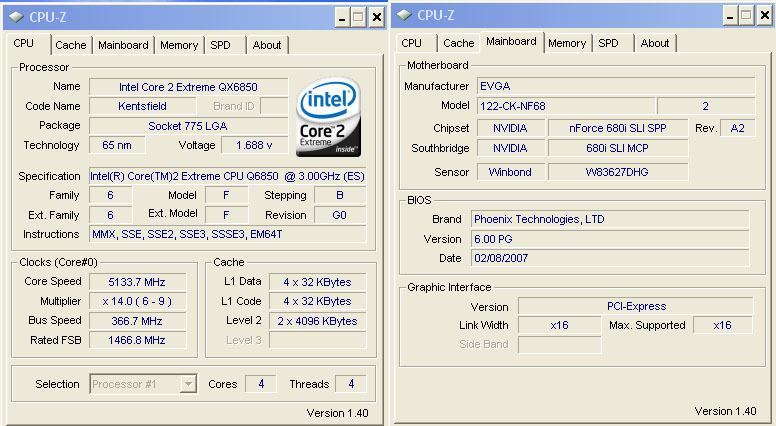Switch to SPD tab in right CPU-Z window
Viewport: 776px width, 426px height.
(608, 43)
